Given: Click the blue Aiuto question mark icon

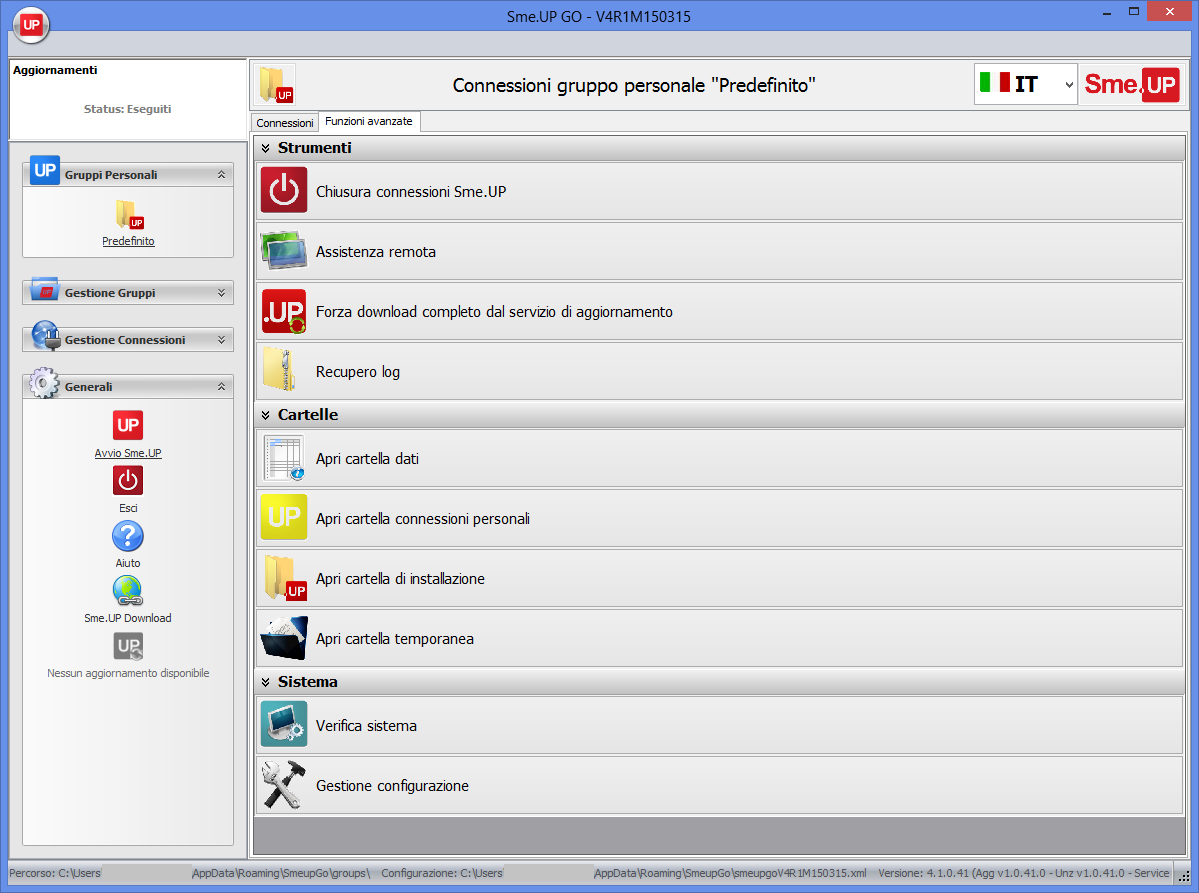Looking at the screenshot, I should pos(128,536).
